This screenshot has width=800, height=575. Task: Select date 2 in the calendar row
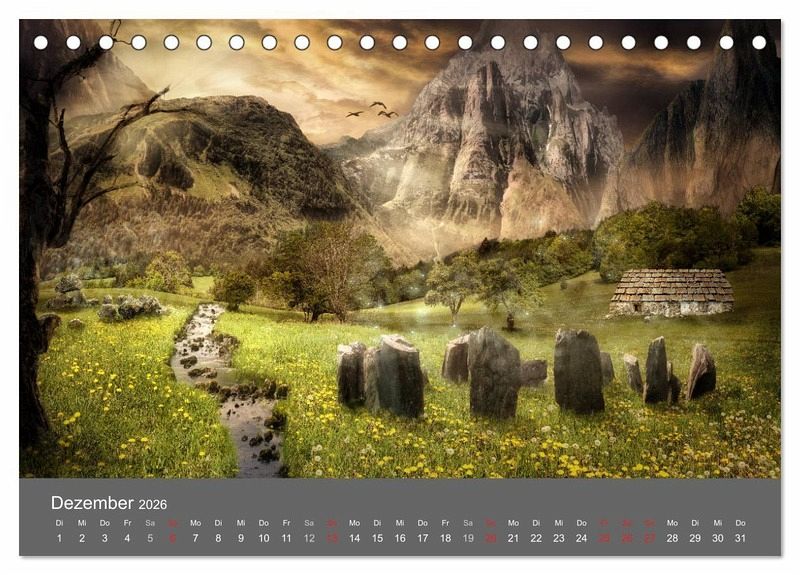tap(82, 538)
